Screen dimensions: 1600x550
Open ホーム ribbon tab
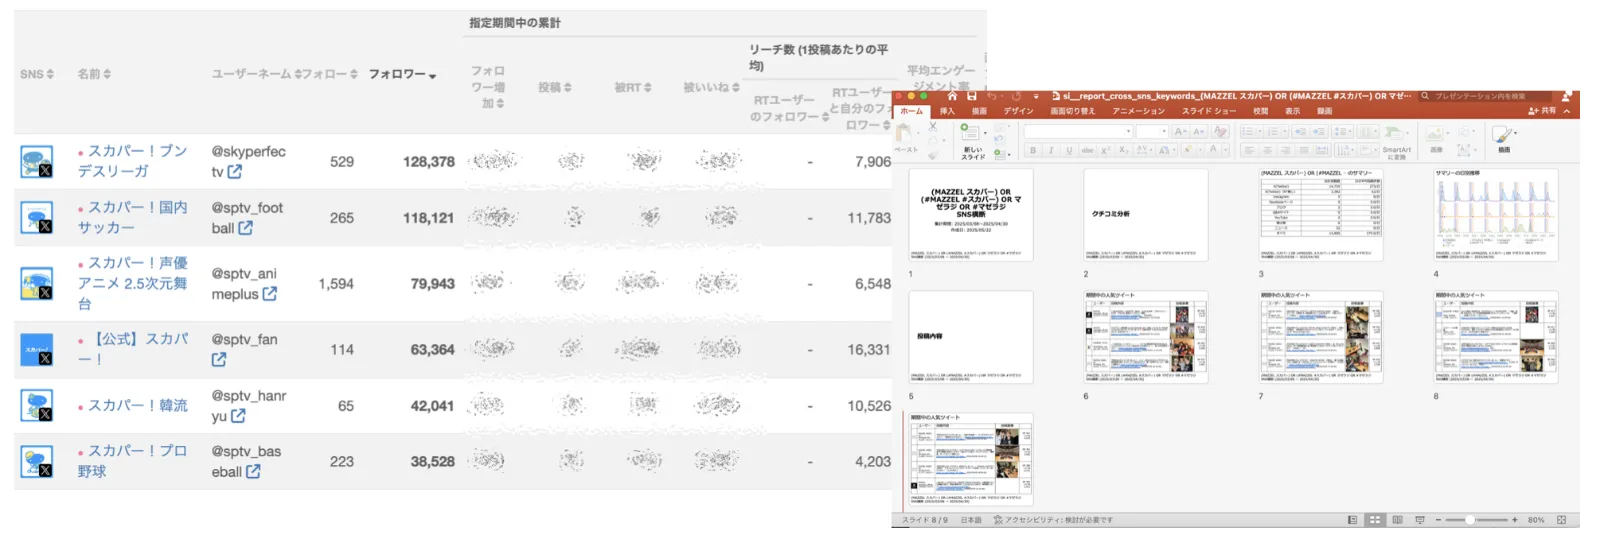tap(911, 111)
